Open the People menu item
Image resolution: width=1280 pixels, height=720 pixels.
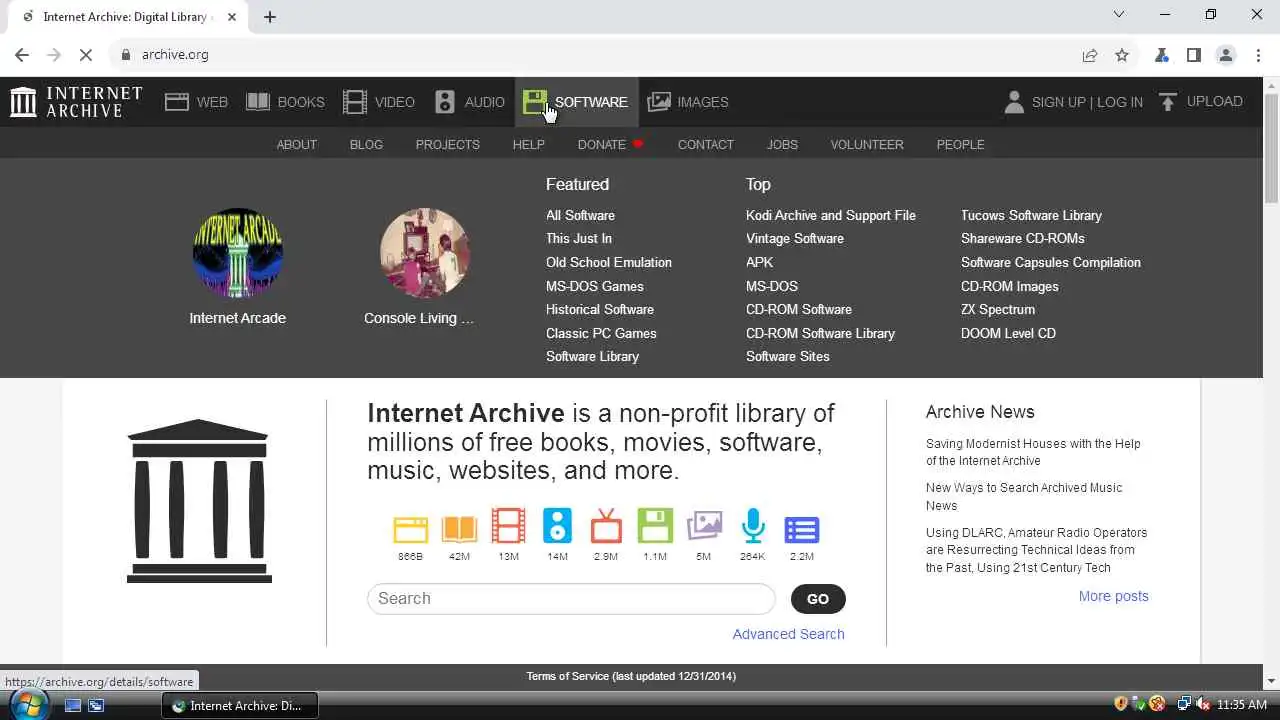click(x=961, y=144)
